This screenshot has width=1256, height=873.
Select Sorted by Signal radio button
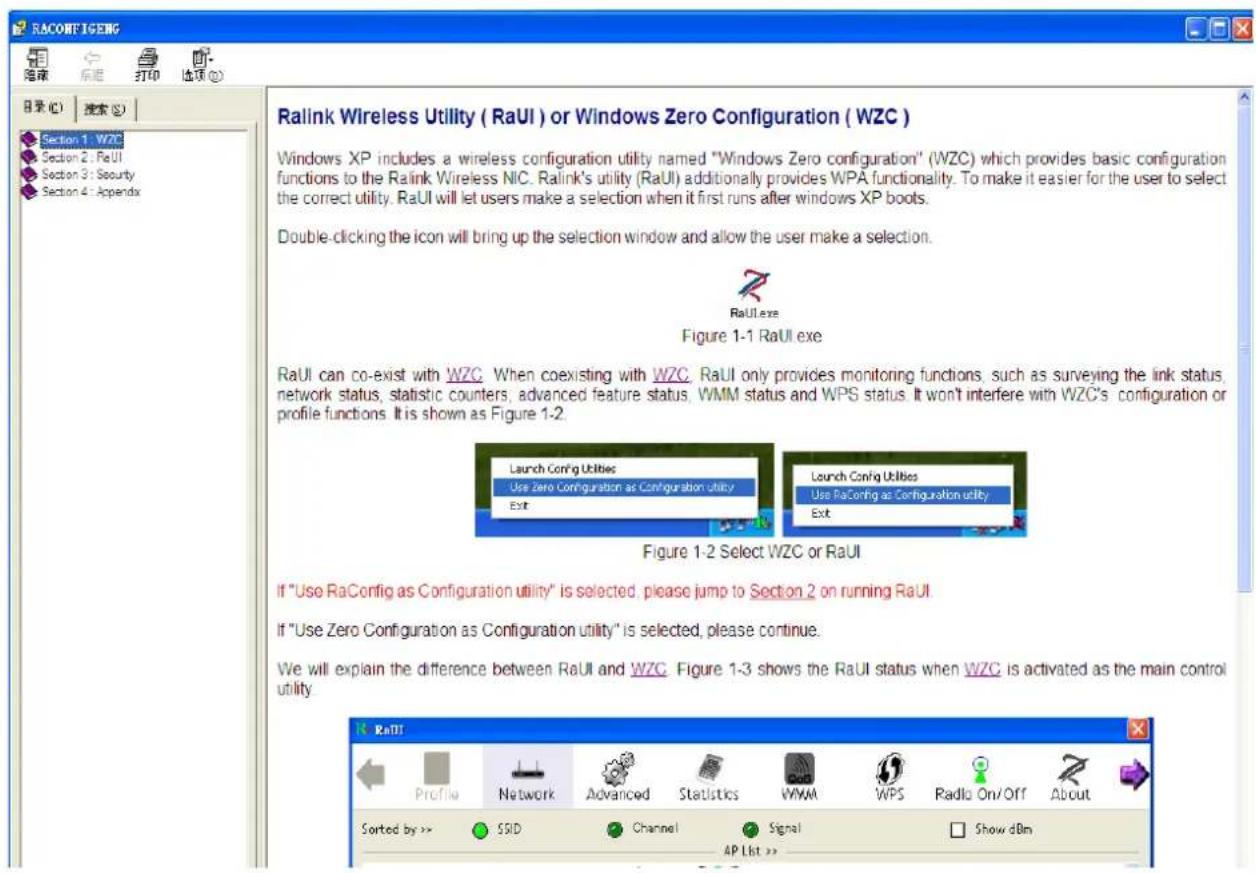749,829
